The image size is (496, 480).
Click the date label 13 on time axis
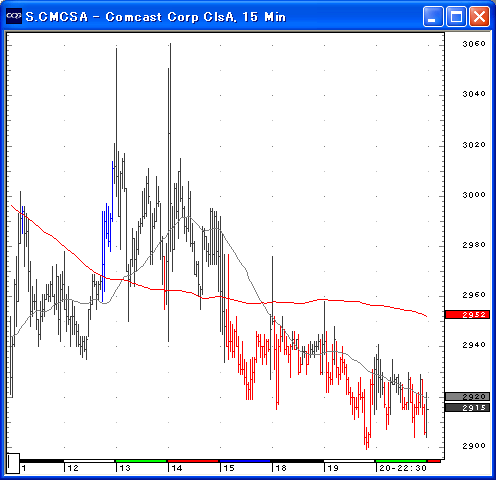click(x=125, y=468)
